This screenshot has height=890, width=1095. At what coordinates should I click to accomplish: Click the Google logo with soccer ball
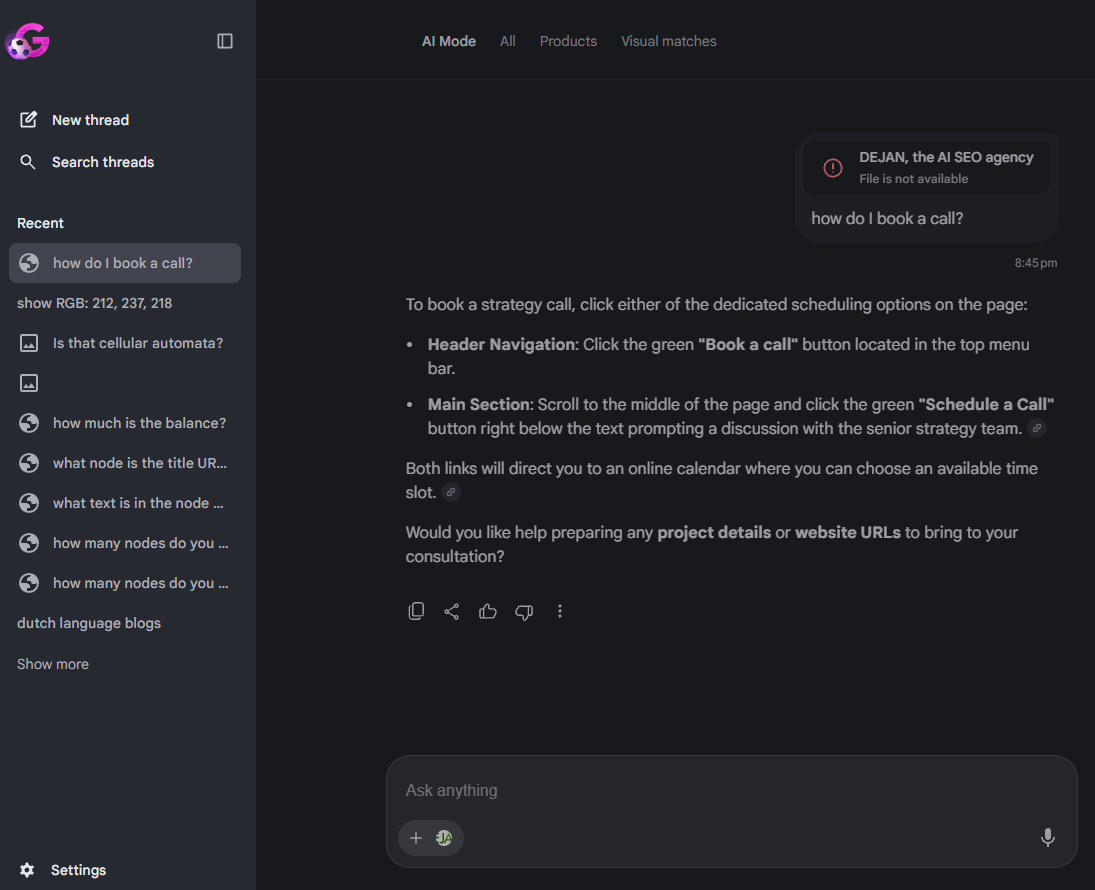point(27,41)
